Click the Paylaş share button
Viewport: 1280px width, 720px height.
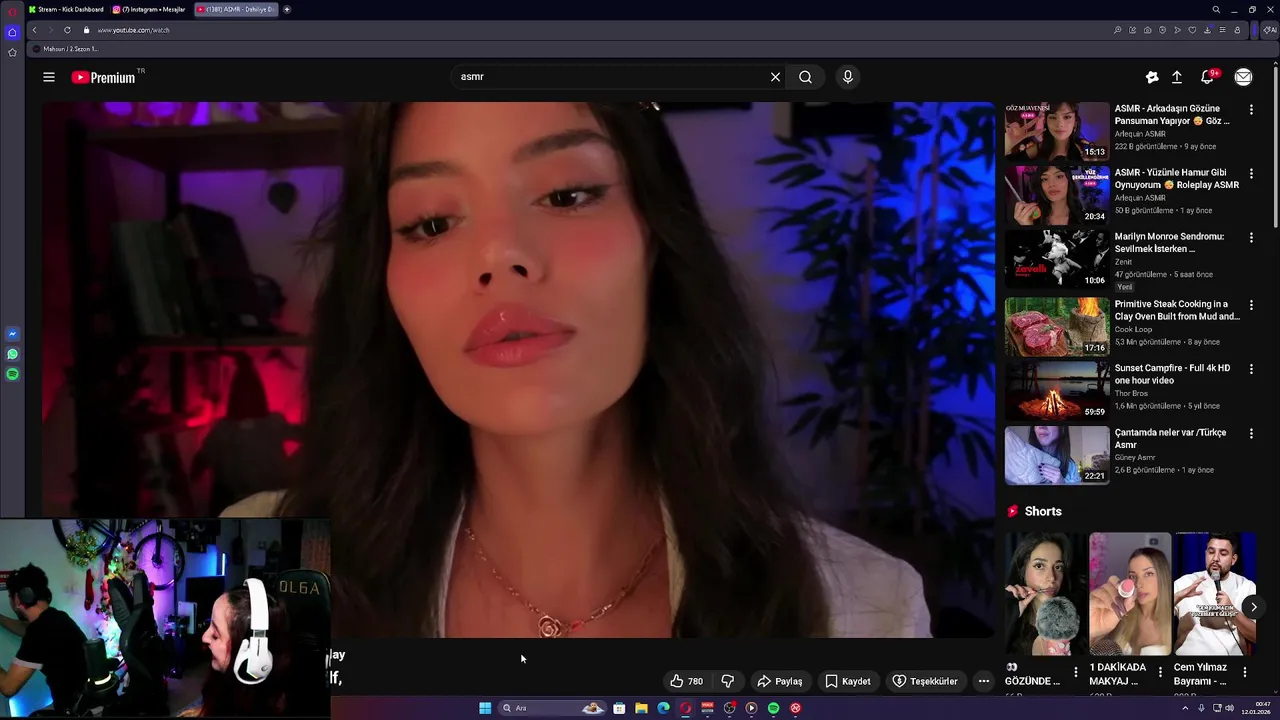point(780,681)
